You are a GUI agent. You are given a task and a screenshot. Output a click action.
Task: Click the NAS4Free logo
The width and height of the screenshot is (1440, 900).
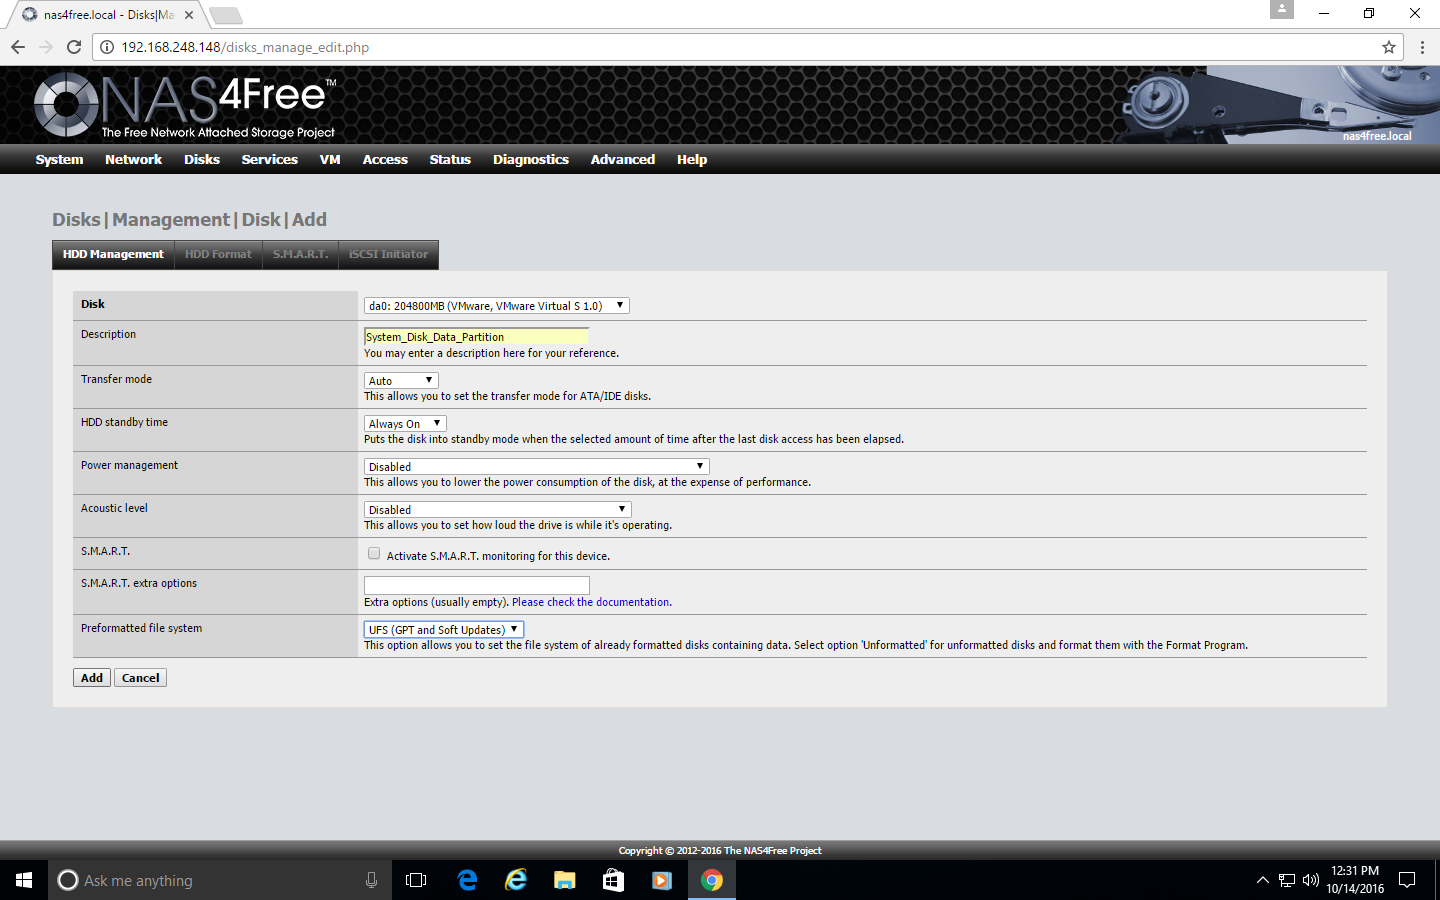tap(185, 105)
